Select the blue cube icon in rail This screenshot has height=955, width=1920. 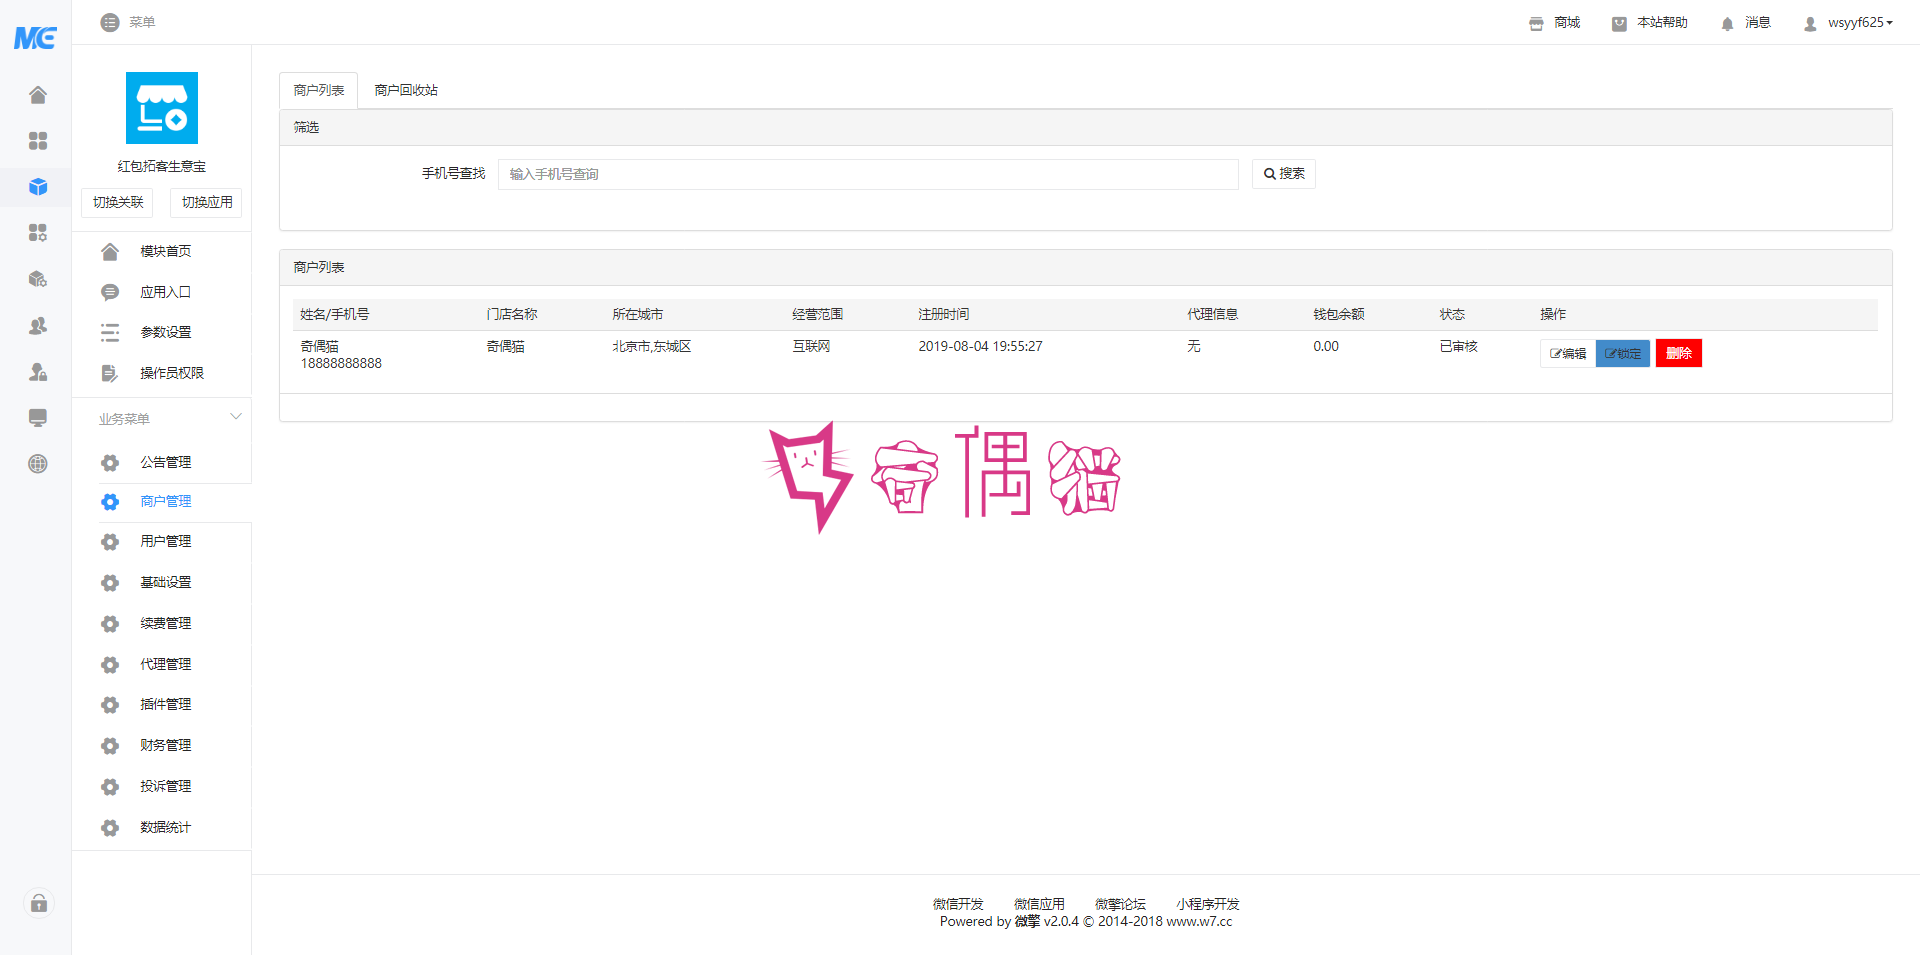pyautogui.click(x=38, y=187)
